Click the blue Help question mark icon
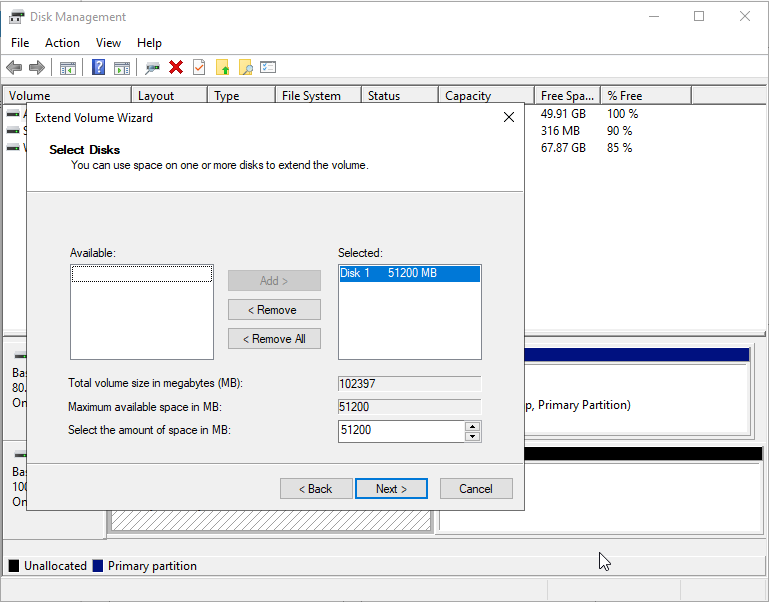769x602 pixels. (x=99, y=67)
